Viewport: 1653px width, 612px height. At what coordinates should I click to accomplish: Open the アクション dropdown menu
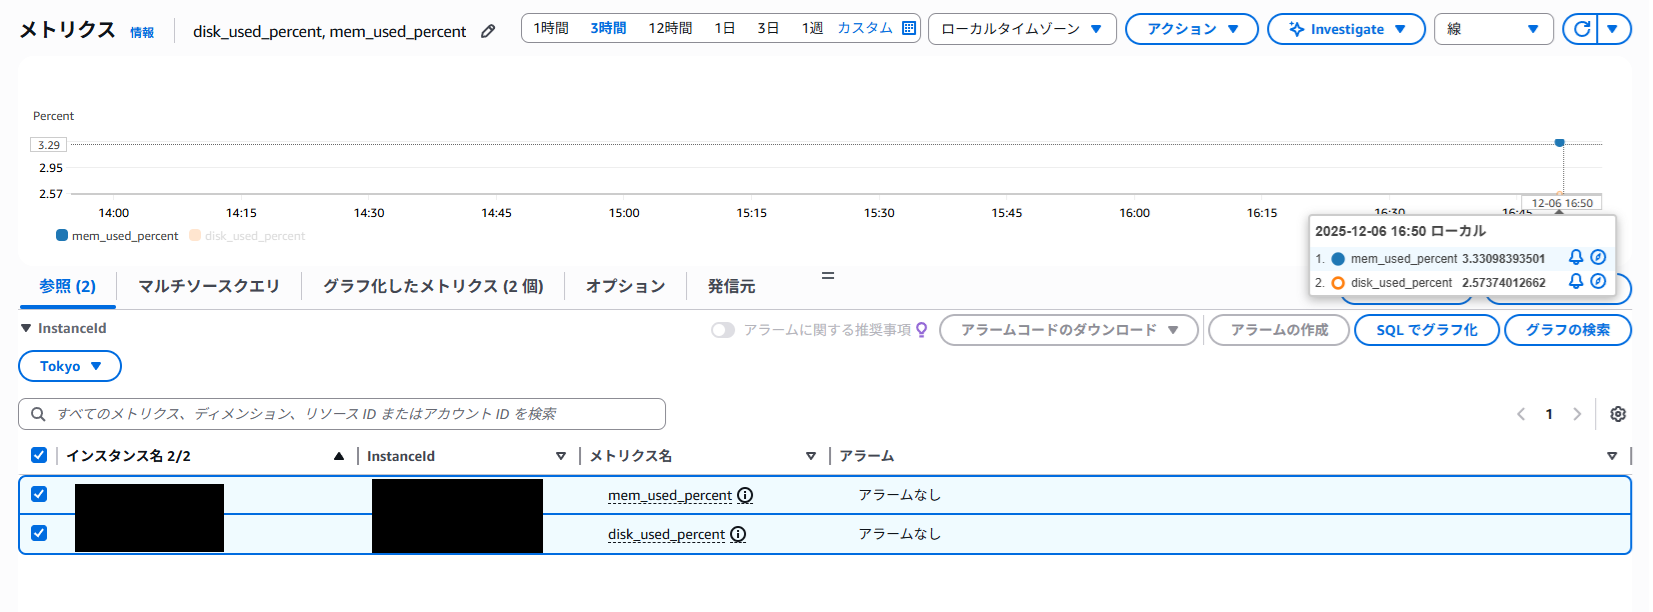click(1191, 29)
